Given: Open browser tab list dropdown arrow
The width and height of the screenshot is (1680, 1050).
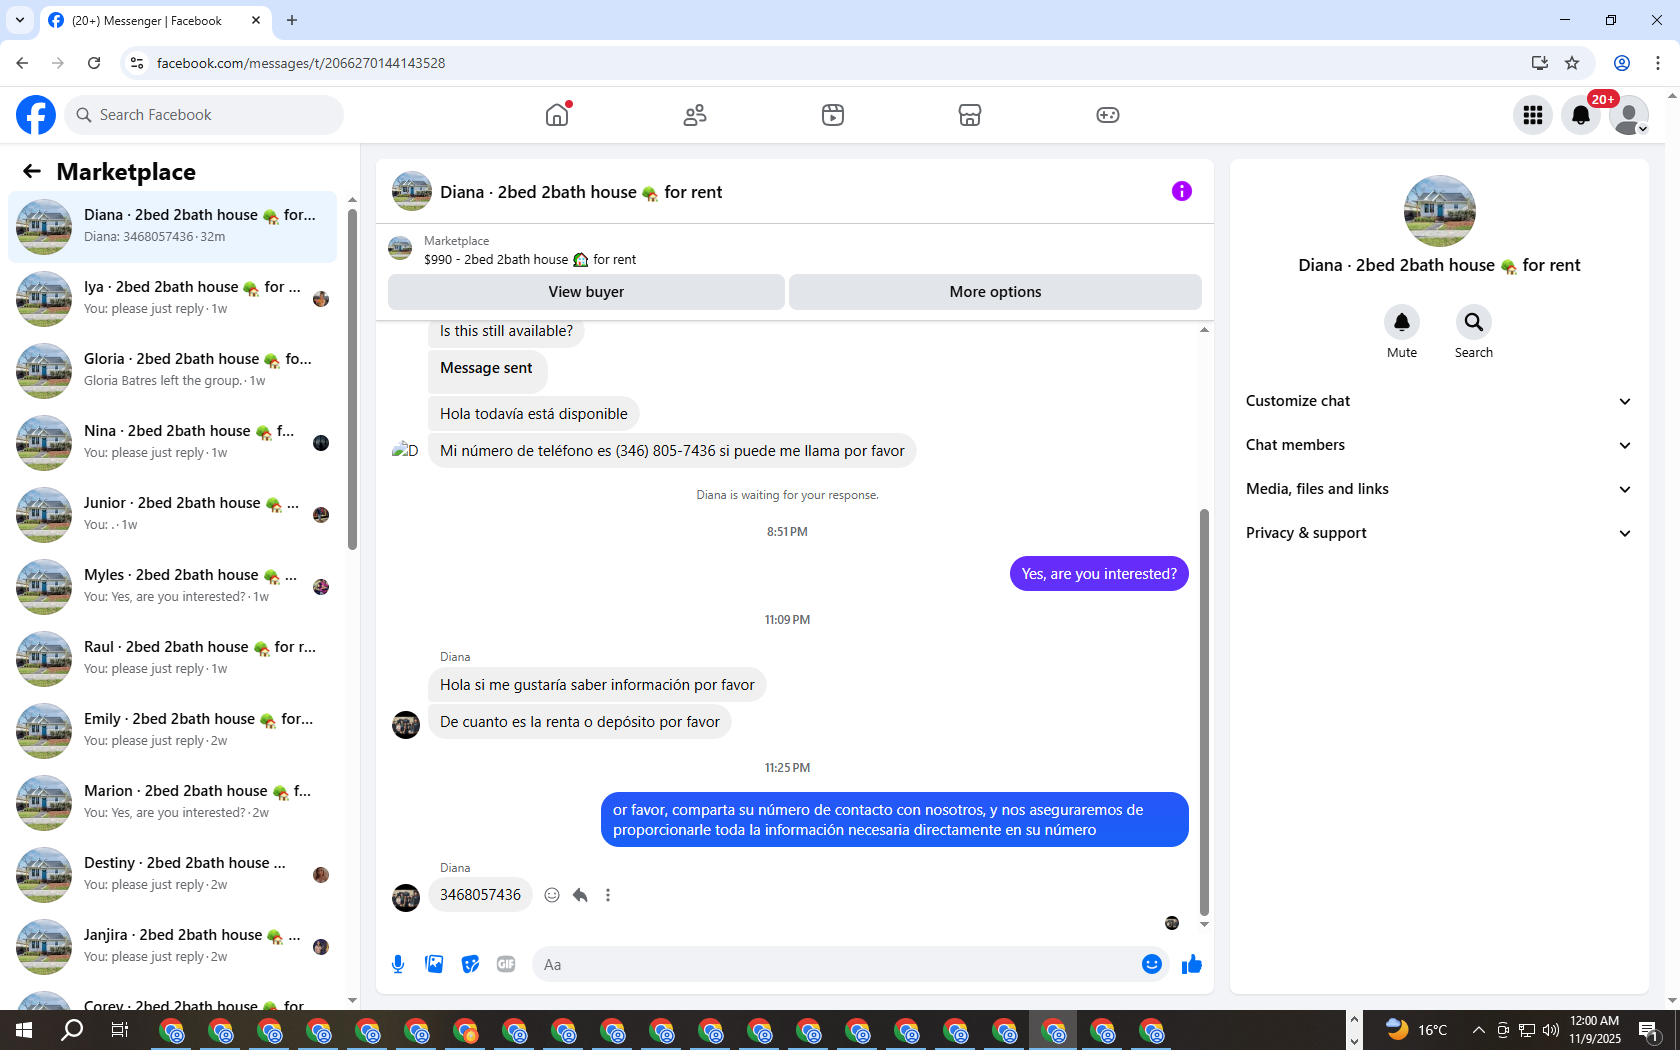Looking at the screenshot, I should pyautogui.click(x=20, y=20).
